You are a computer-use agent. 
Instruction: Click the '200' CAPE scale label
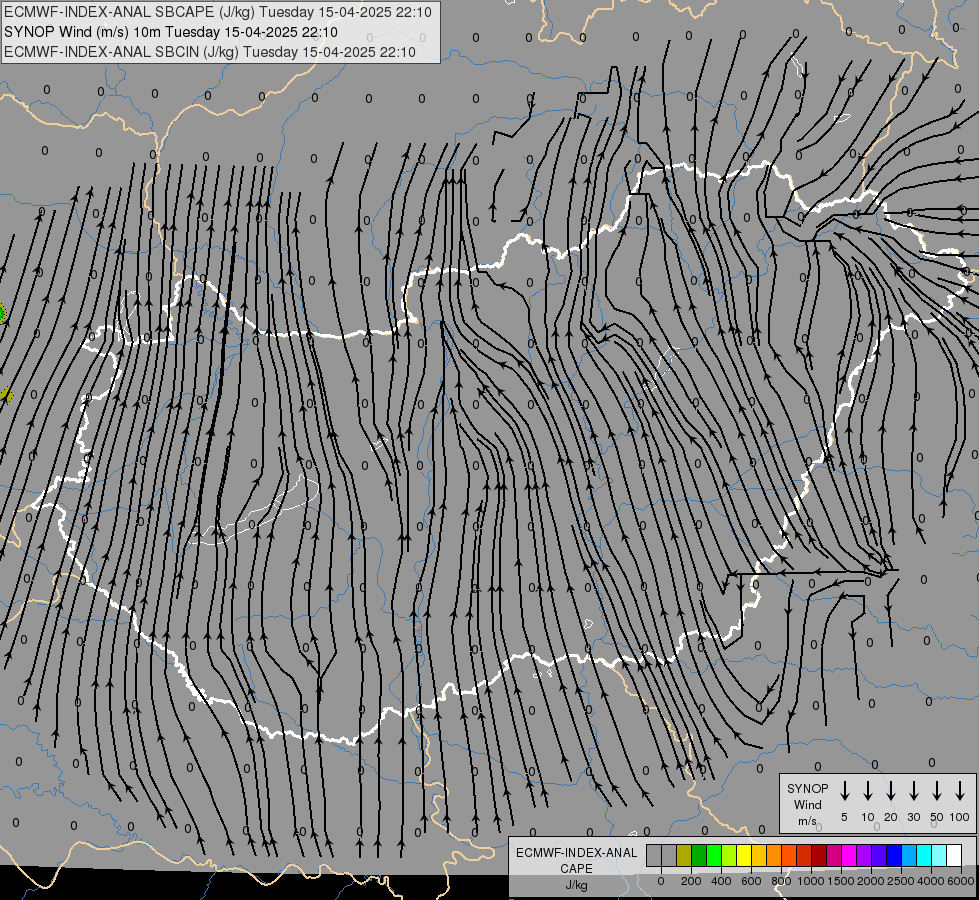coord(691,881)
